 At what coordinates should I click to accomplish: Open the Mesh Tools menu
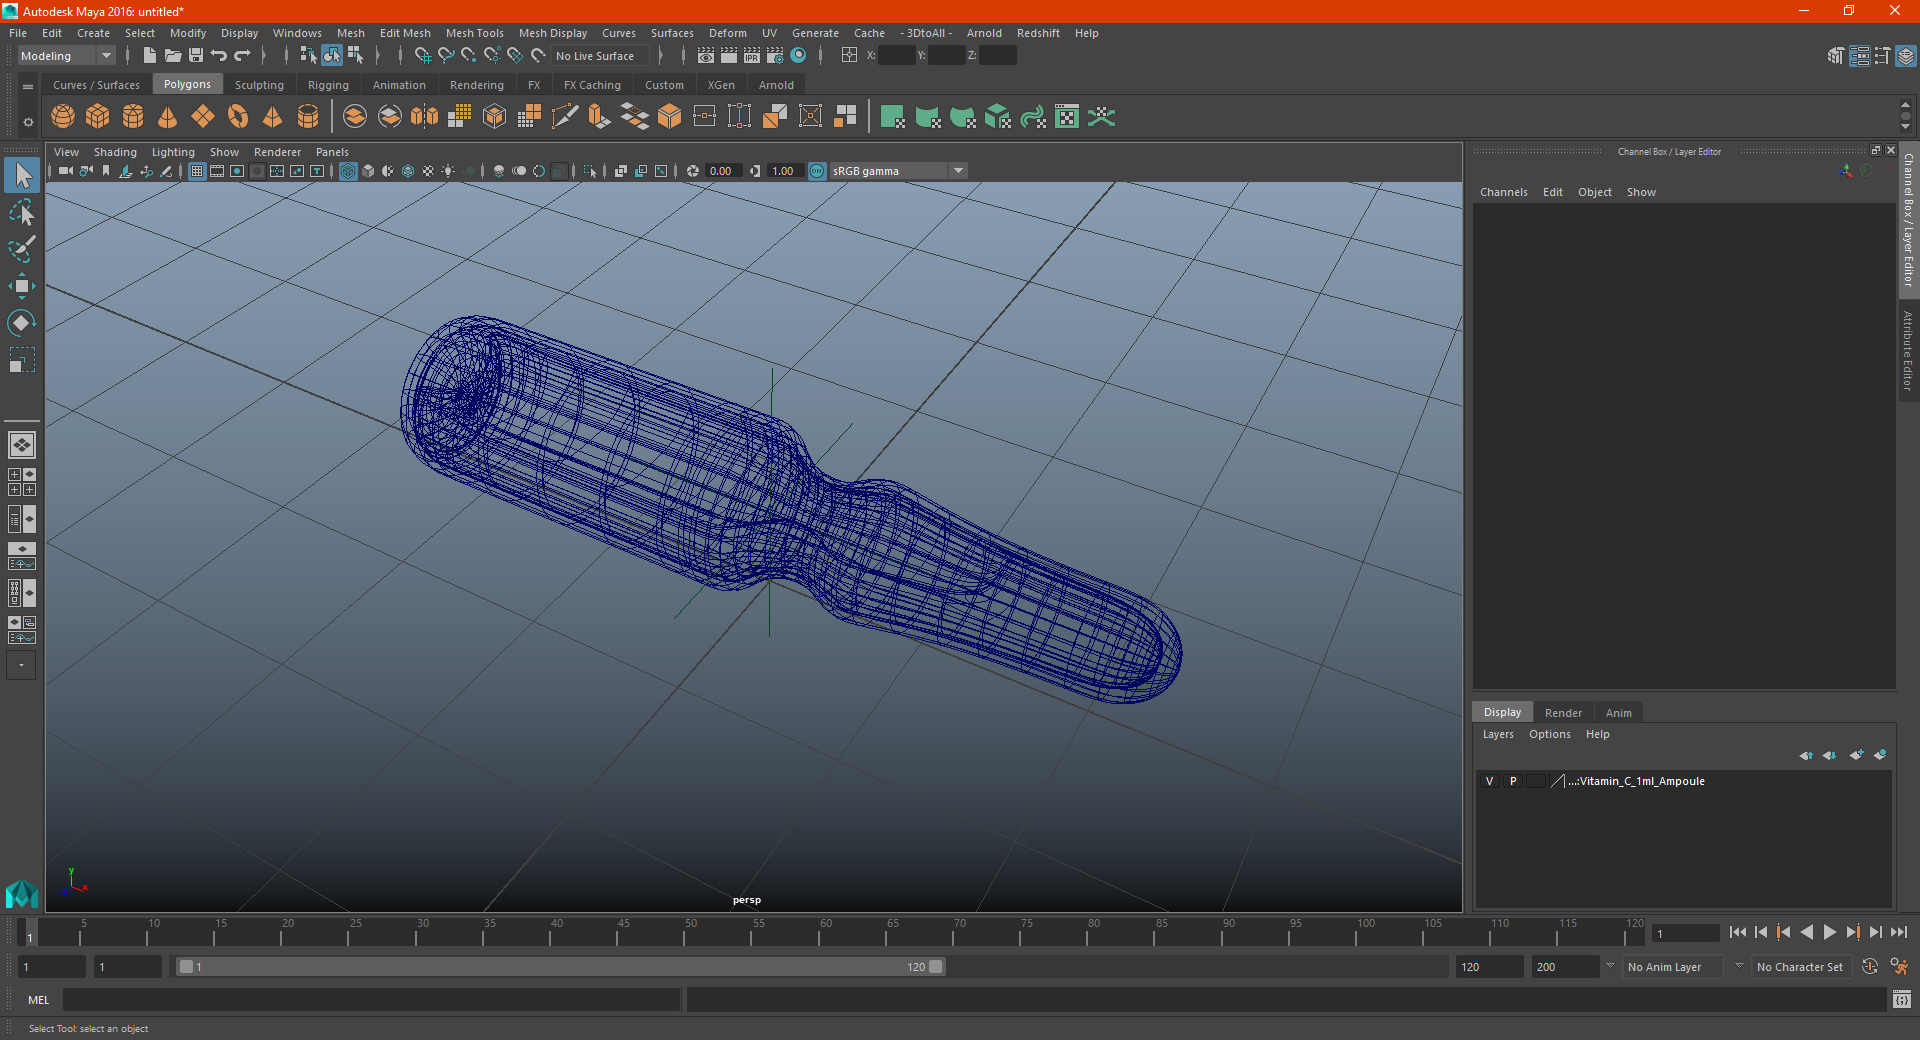coord(475,33)
